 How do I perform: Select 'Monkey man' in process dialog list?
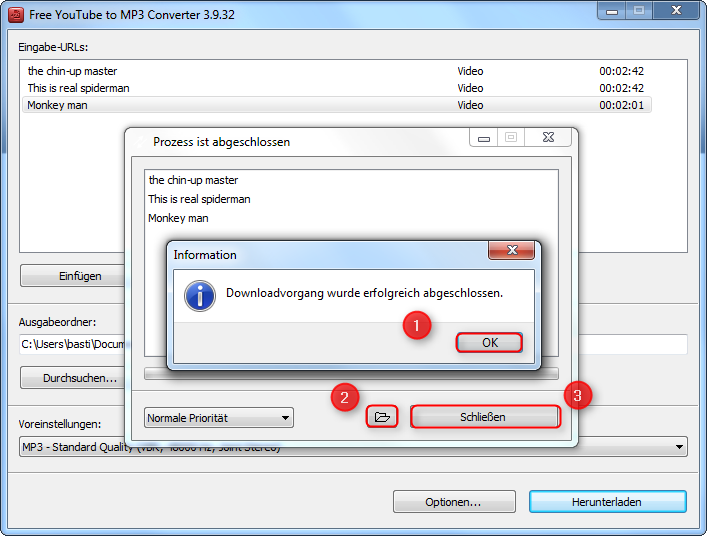(178, 218)
